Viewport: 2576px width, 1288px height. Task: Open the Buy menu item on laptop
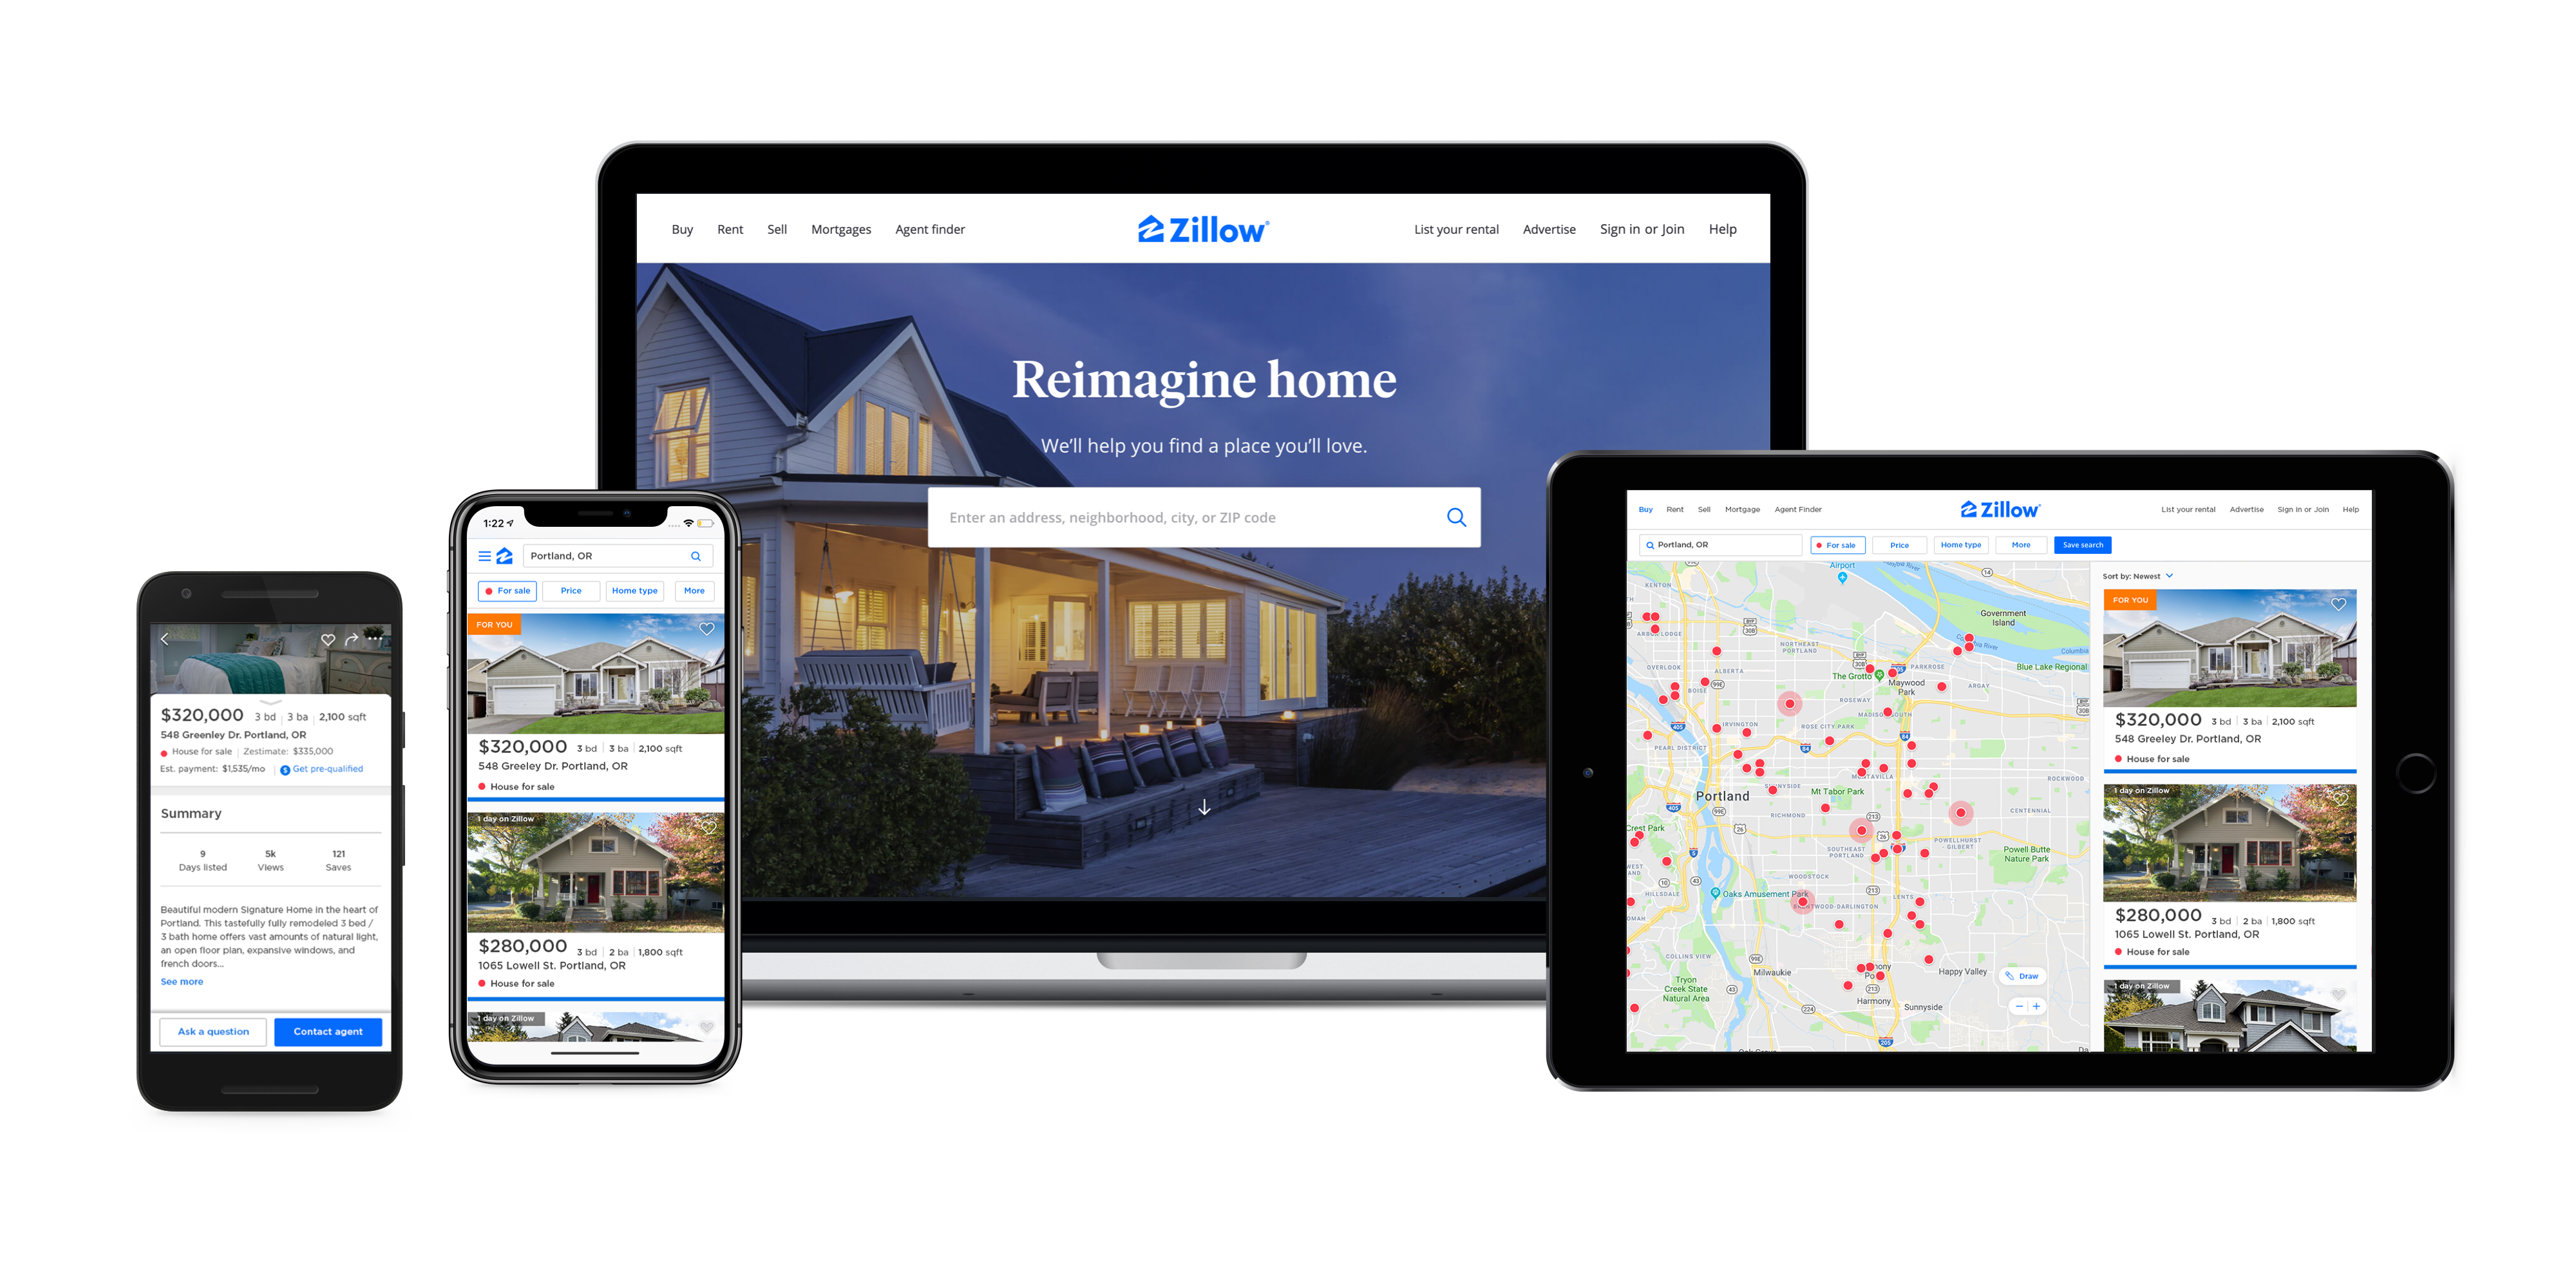click(682, 230)
